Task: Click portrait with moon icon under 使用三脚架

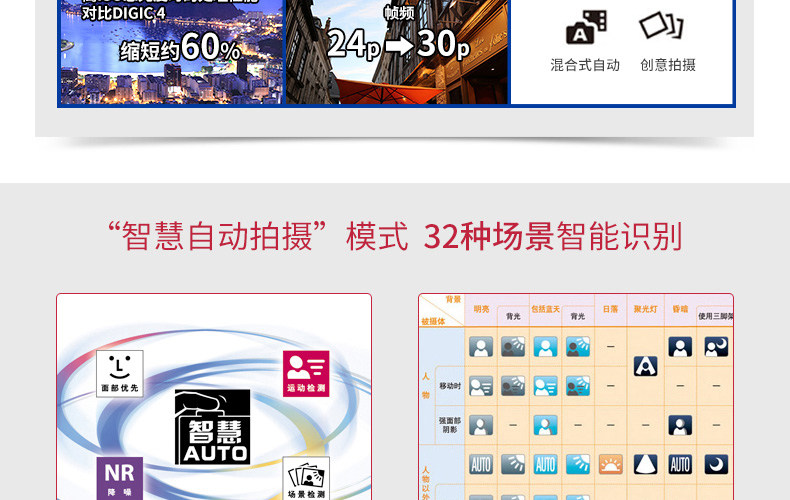Action: (x=716, y=347)
